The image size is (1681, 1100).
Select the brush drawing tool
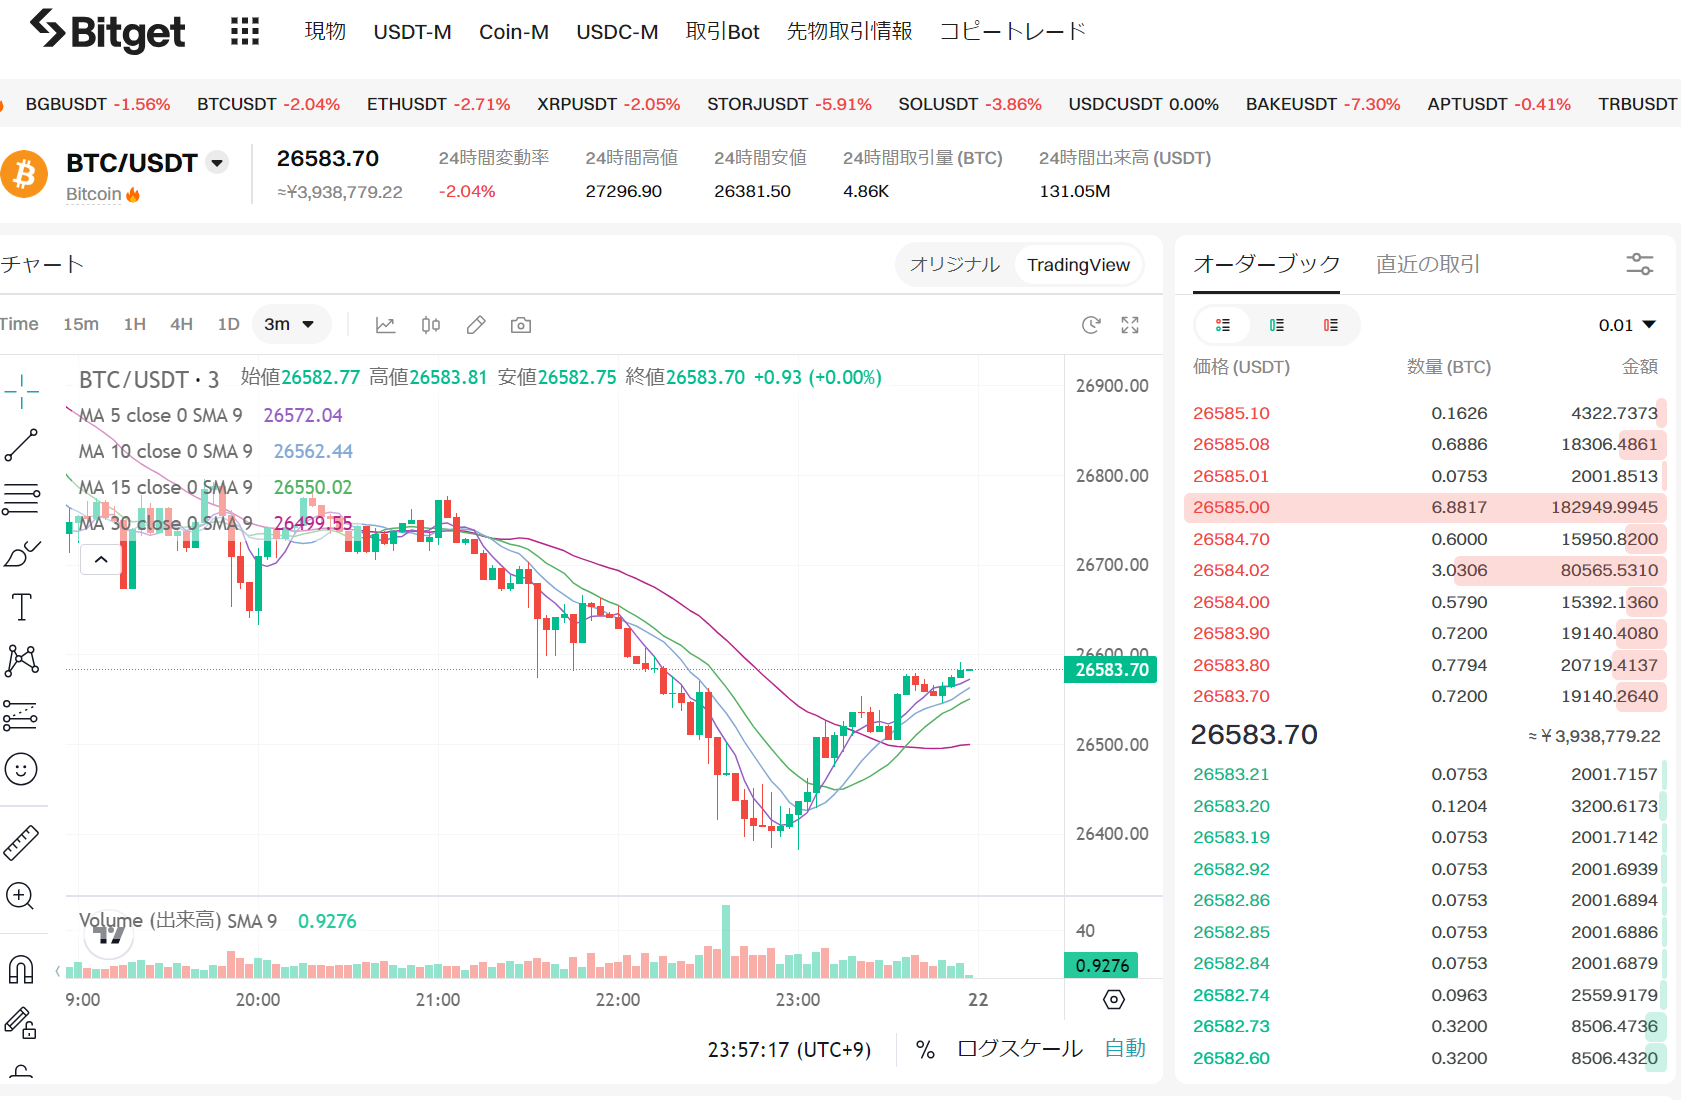(21, 553)
